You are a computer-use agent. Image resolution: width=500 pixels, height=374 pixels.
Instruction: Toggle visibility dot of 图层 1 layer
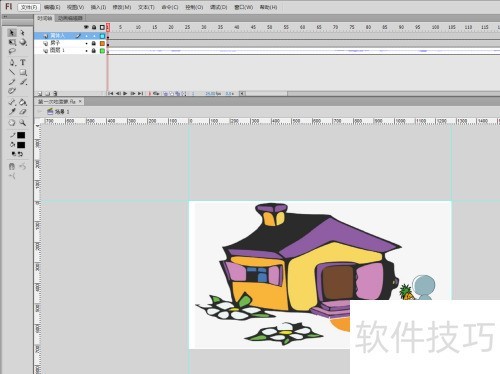86,51
